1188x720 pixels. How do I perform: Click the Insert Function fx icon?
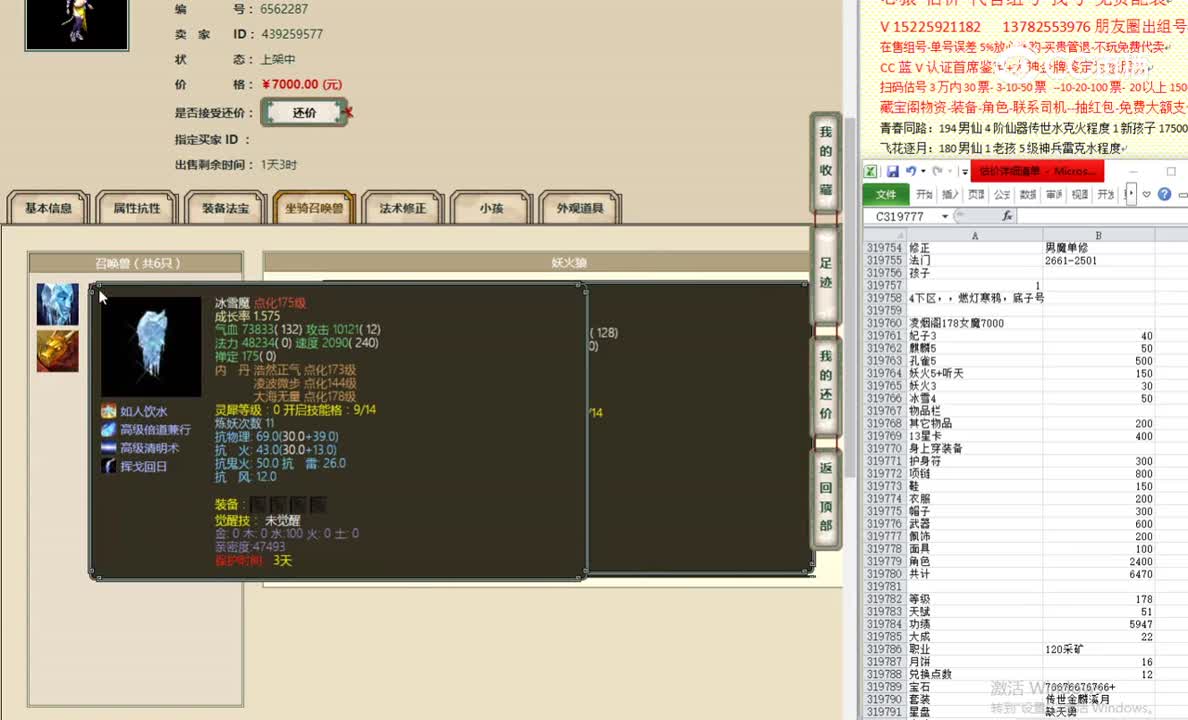tap(1008, 217)
